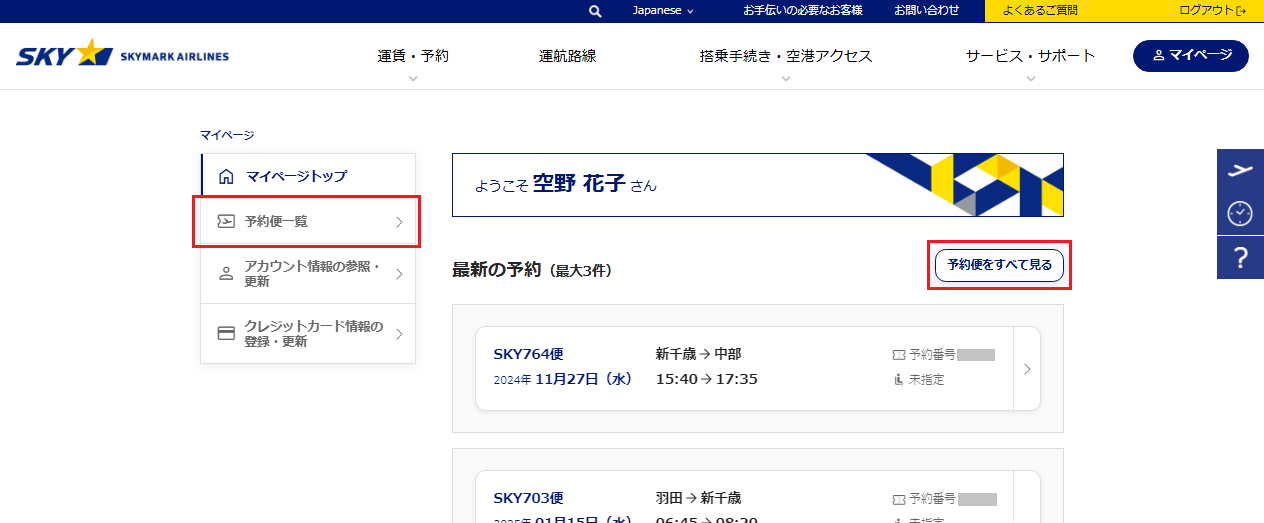
Task: Open the Japanese language dropdown
Action: coord(662,11)
